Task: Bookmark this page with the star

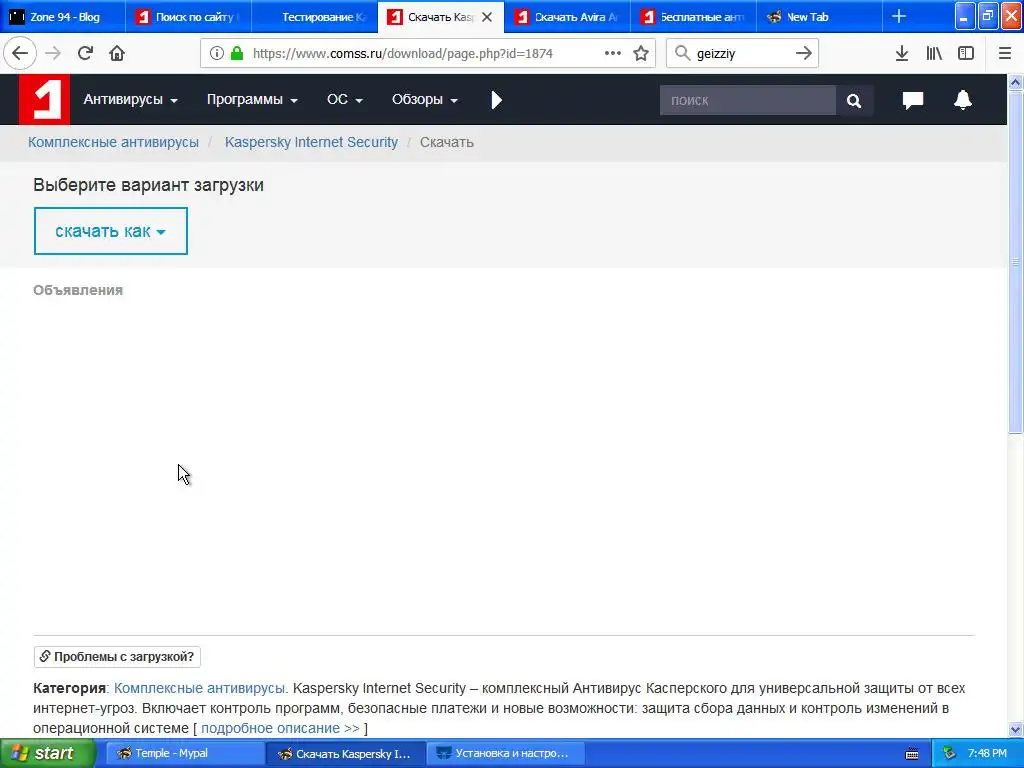Action: tap(641, 54)
